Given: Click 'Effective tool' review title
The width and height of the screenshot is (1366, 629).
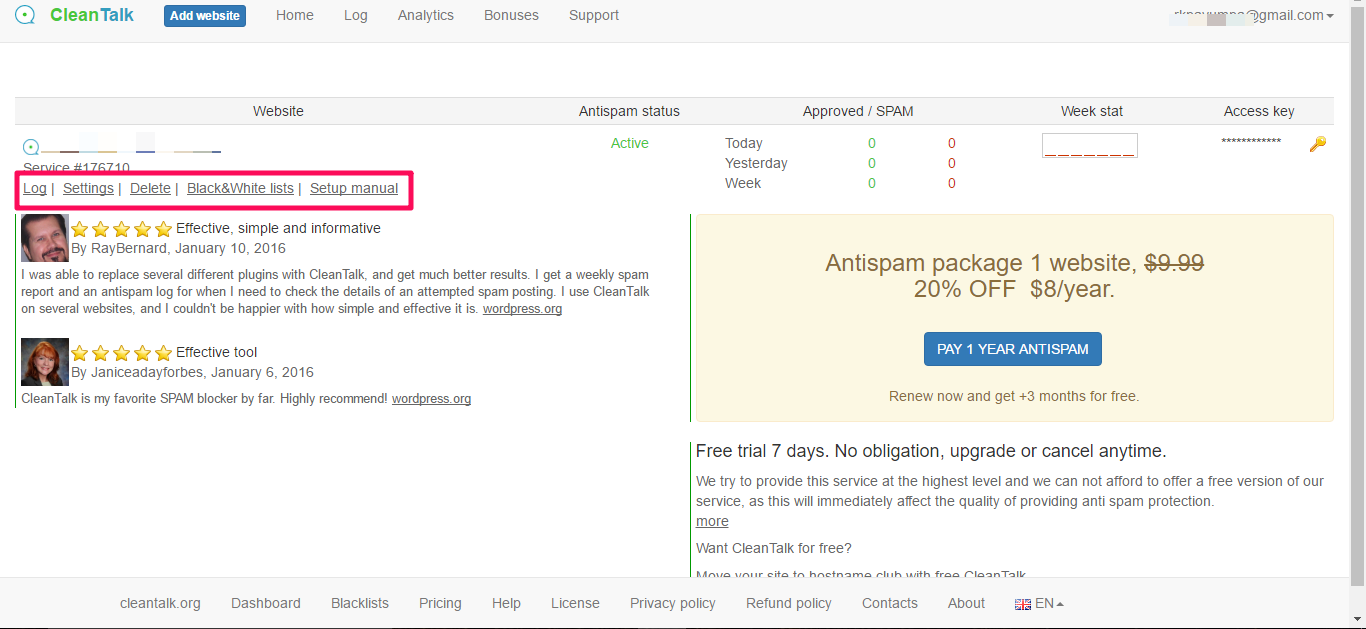Looking at the screenshot, I should 217,352.
